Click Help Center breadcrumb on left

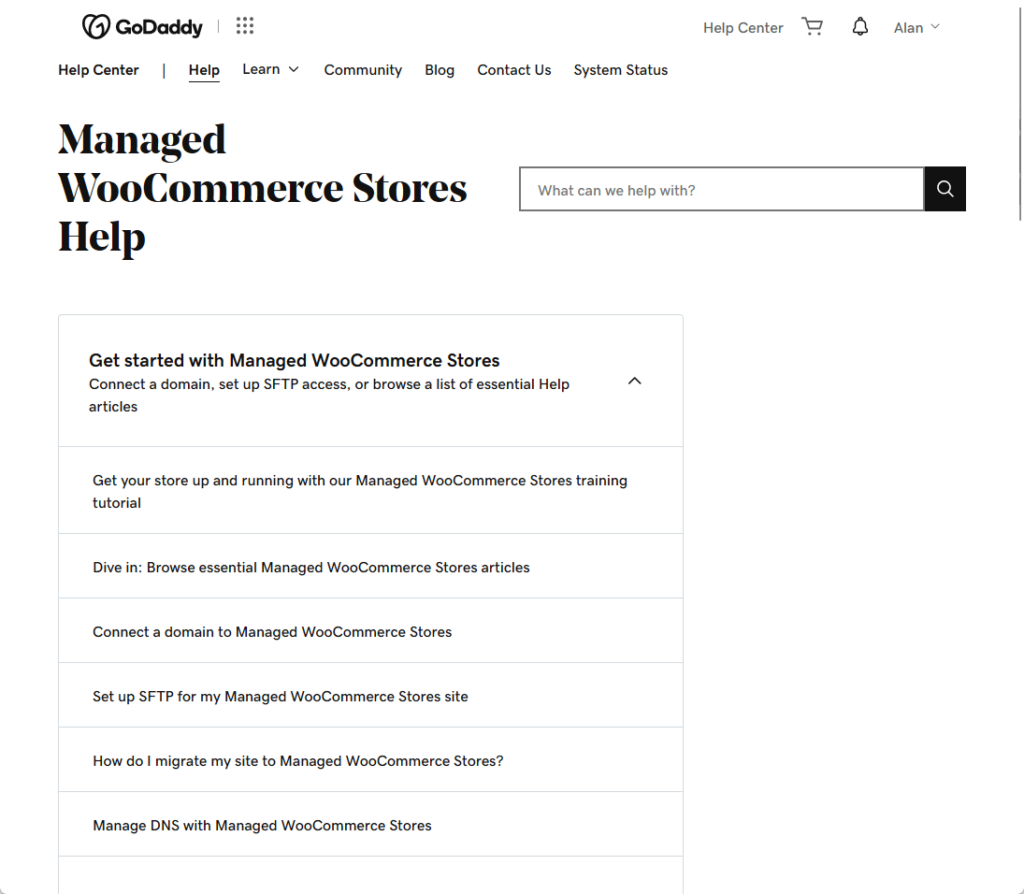[x=99, y=70]
